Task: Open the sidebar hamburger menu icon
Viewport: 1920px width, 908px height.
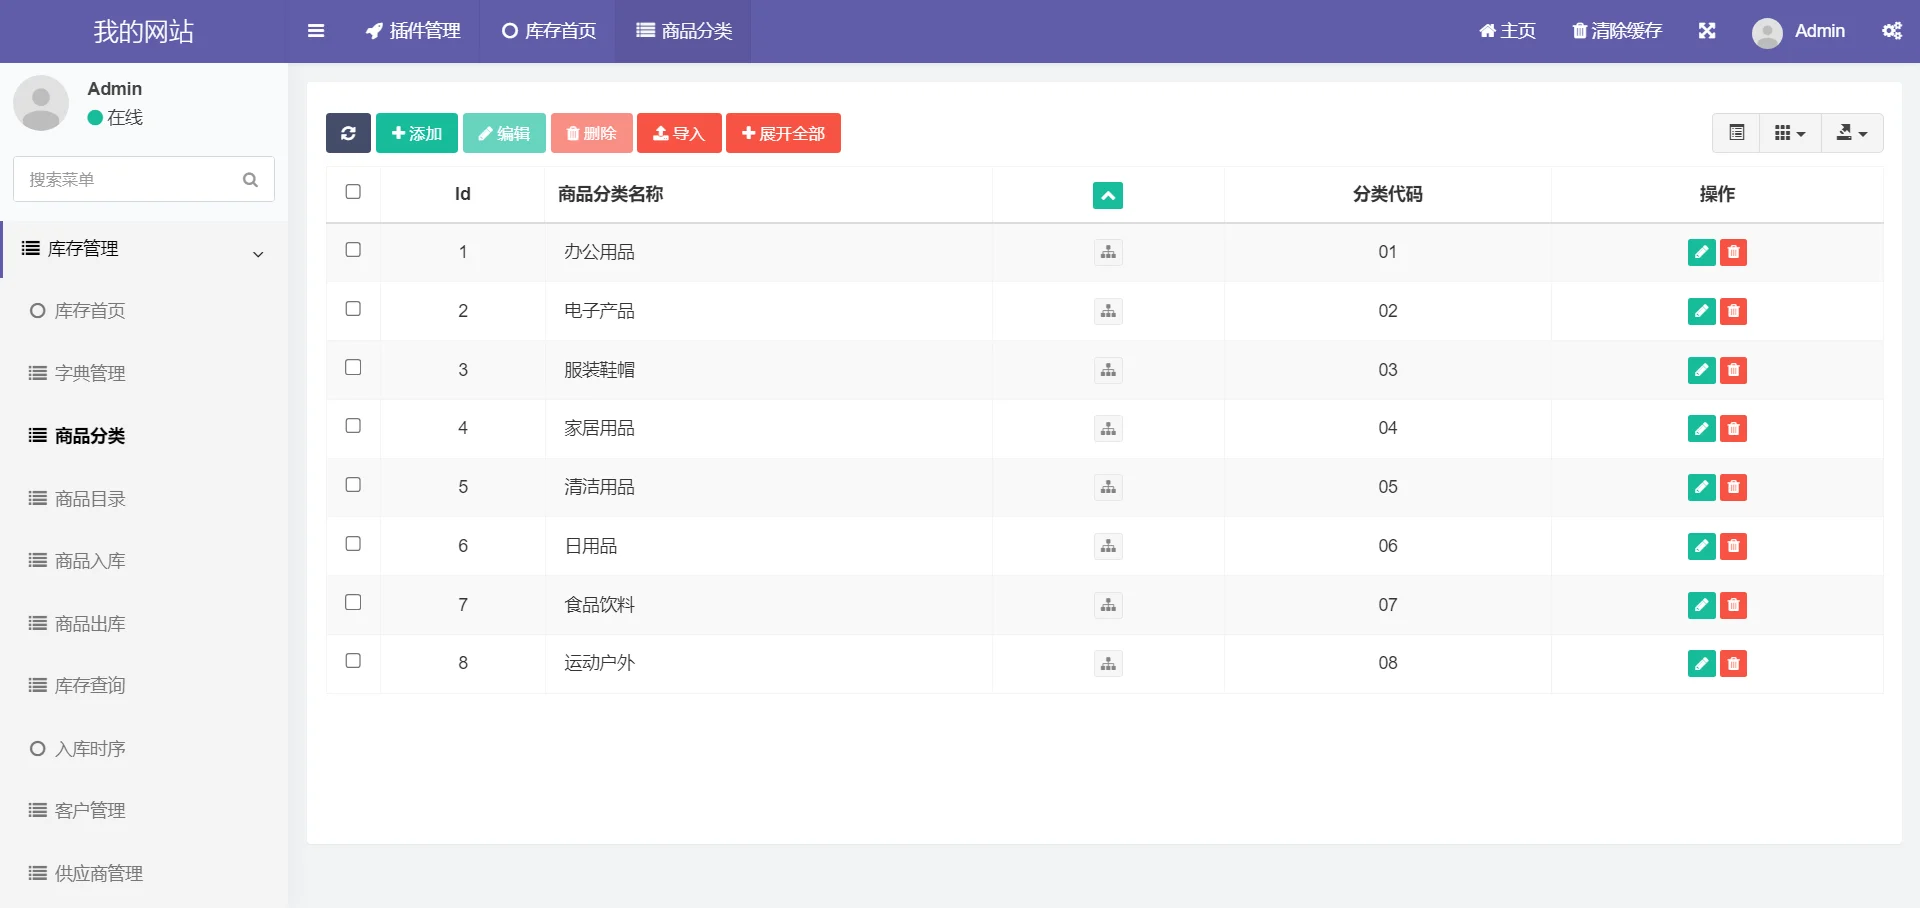Action: (x=316, y=31)
